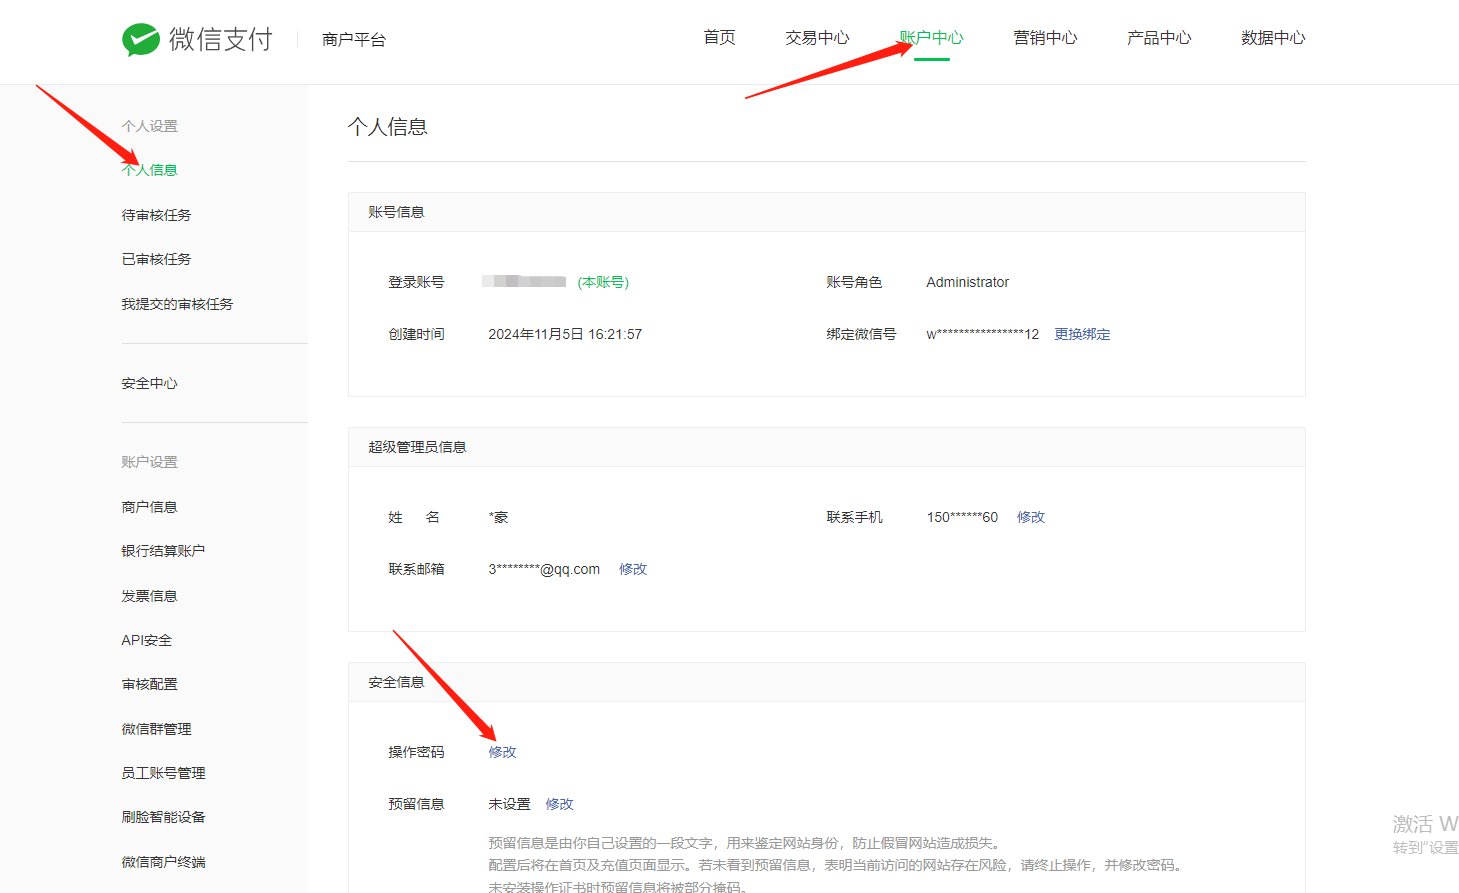Switch to 交易中心 tab

pos(816,38)
